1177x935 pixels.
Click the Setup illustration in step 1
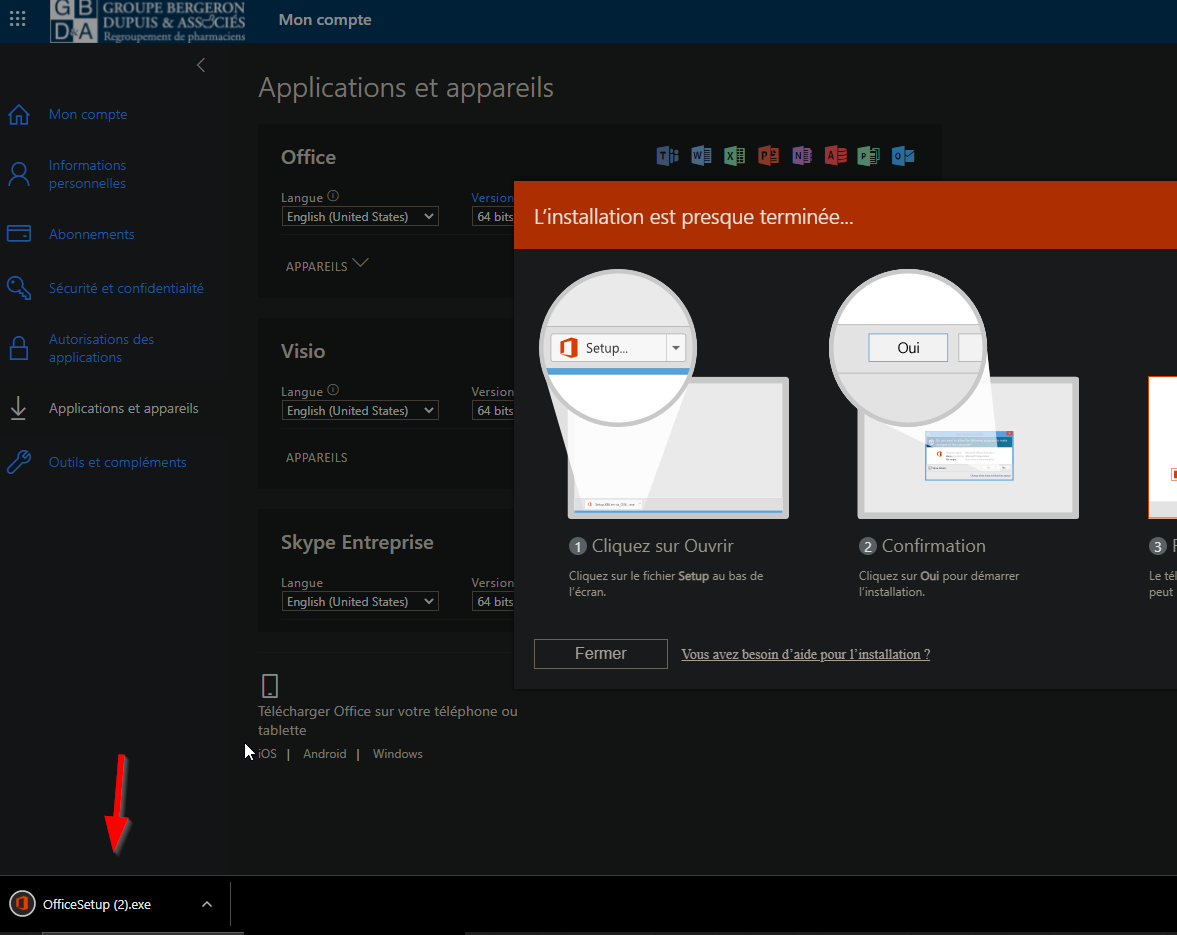664,394
